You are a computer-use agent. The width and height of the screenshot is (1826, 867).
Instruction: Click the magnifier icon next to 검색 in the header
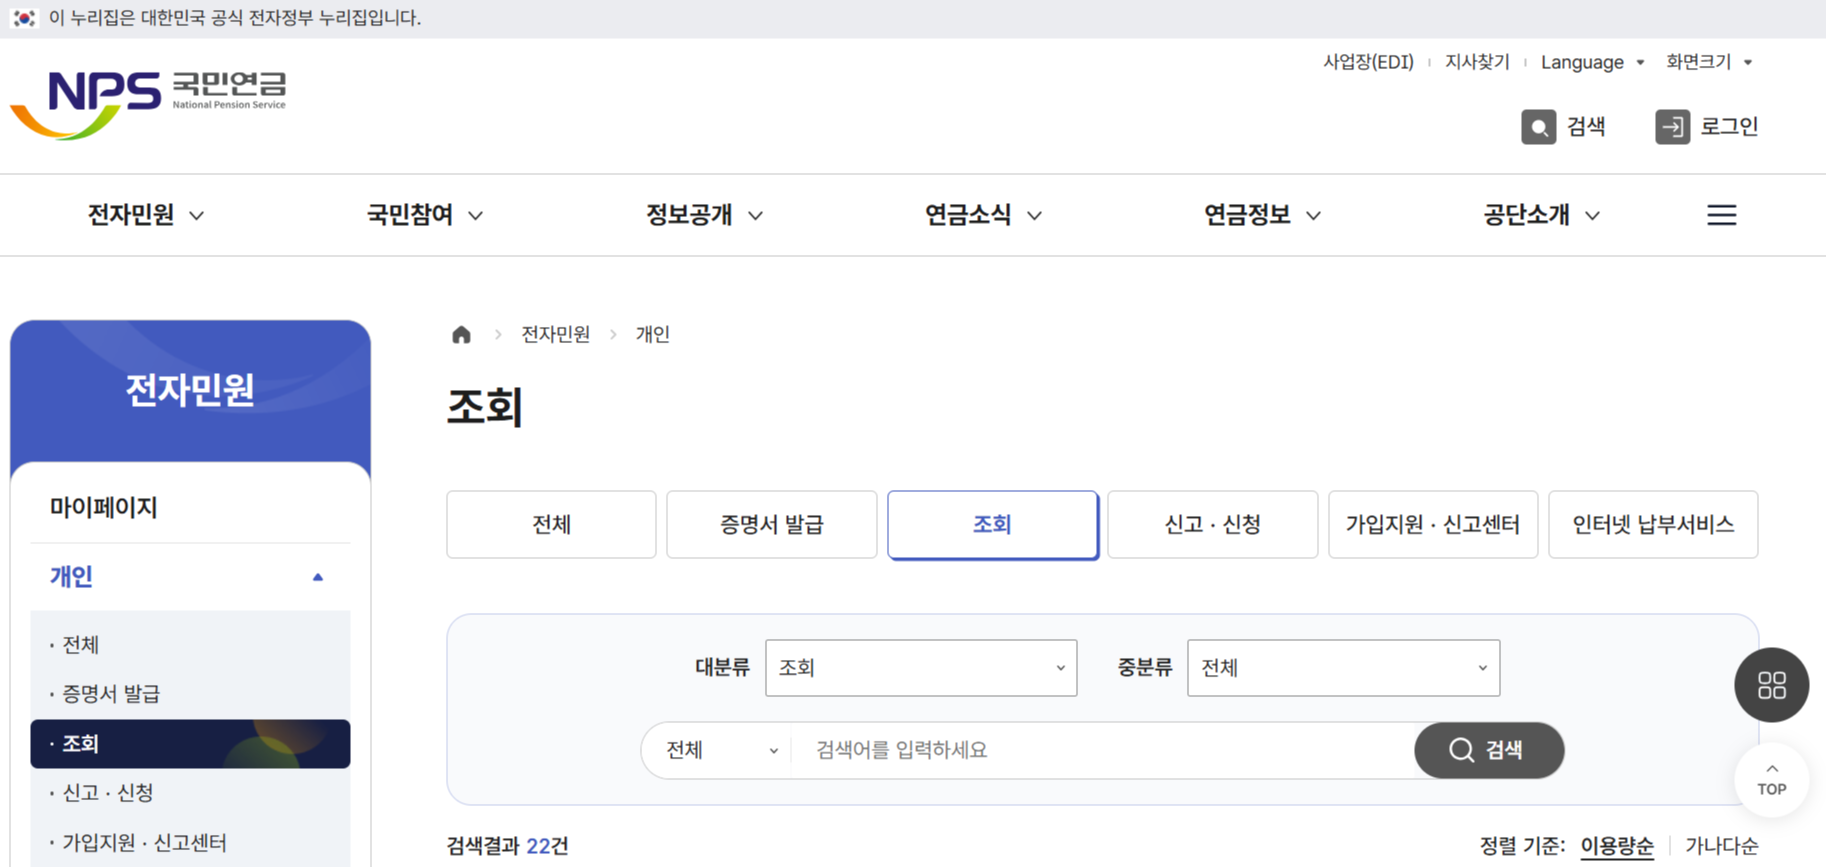1538,127
